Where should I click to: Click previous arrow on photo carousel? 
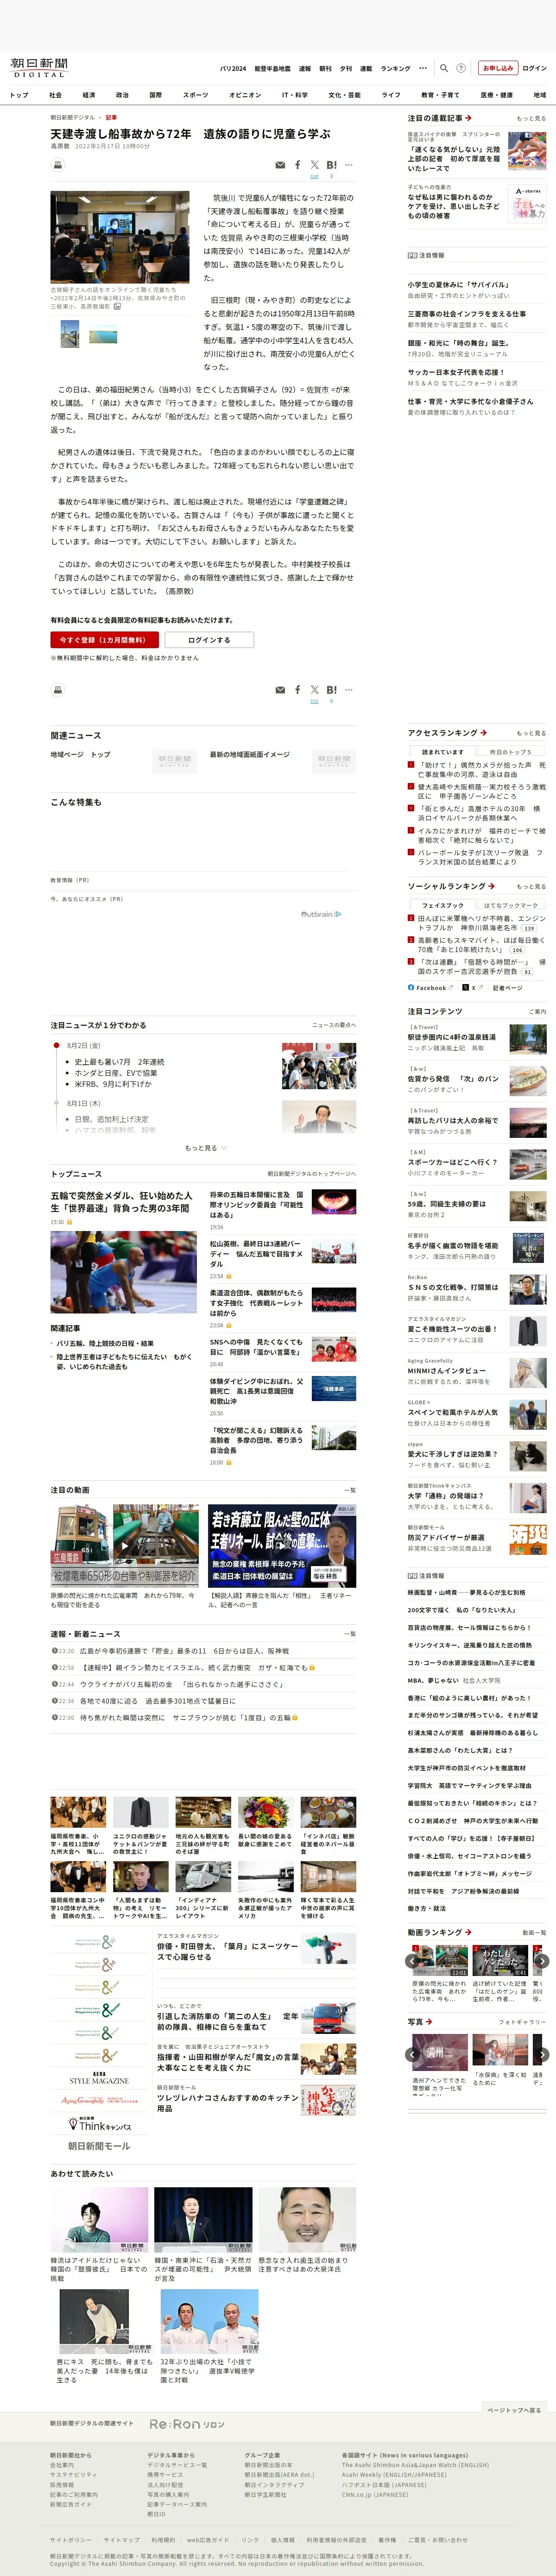pyautogui.click(x=413, y=2055)
